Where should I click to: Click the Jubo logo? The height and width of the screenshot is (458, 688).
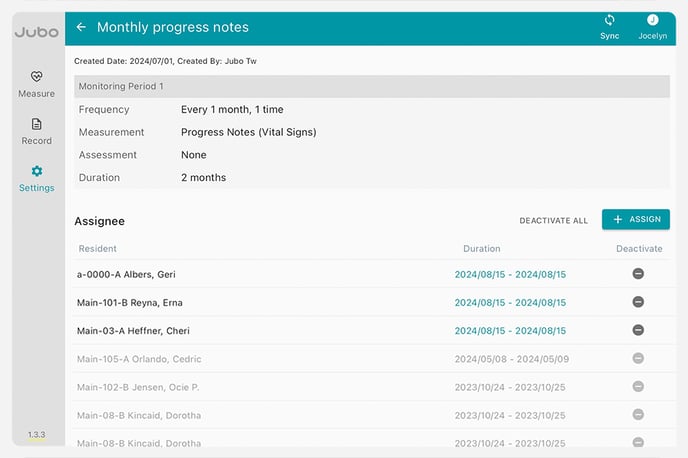click(36, 32)
